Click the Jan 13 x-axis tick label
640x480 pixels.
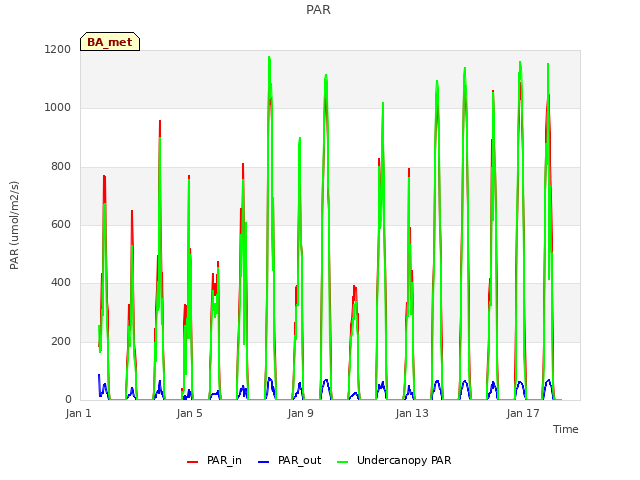pos(412,413)
